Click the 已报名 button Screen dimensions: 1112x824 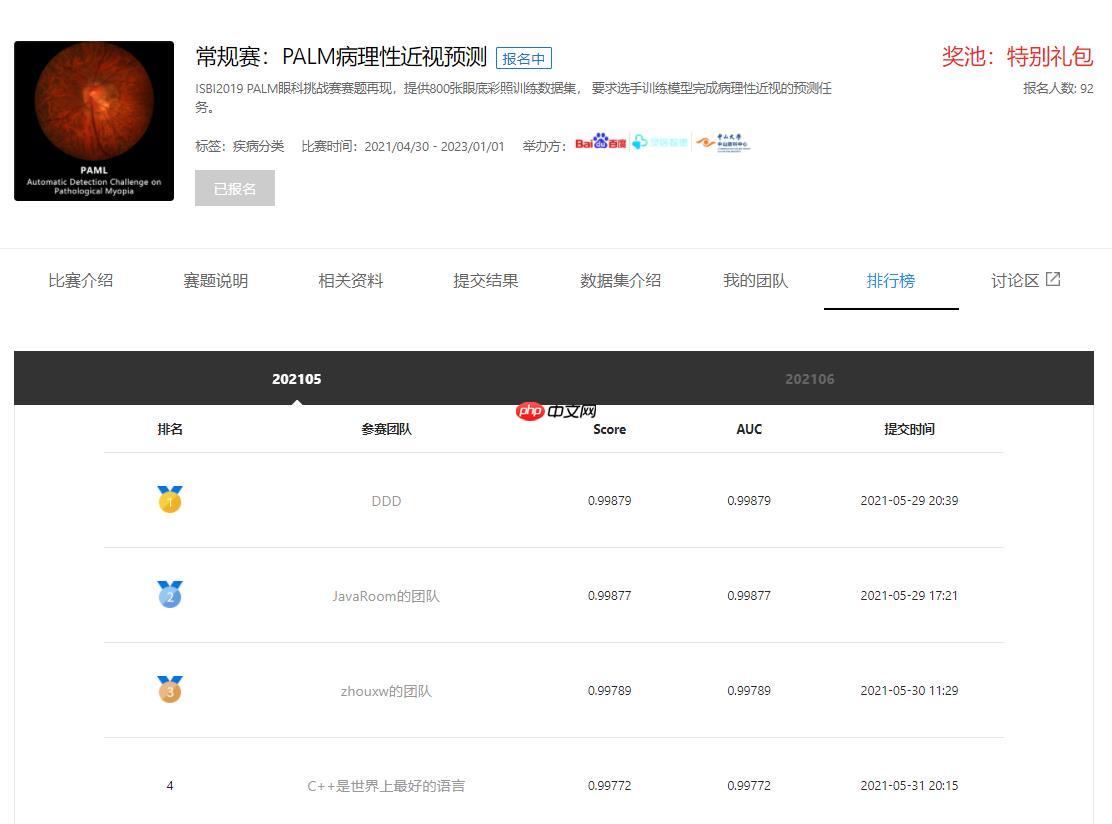pos(234,187)
